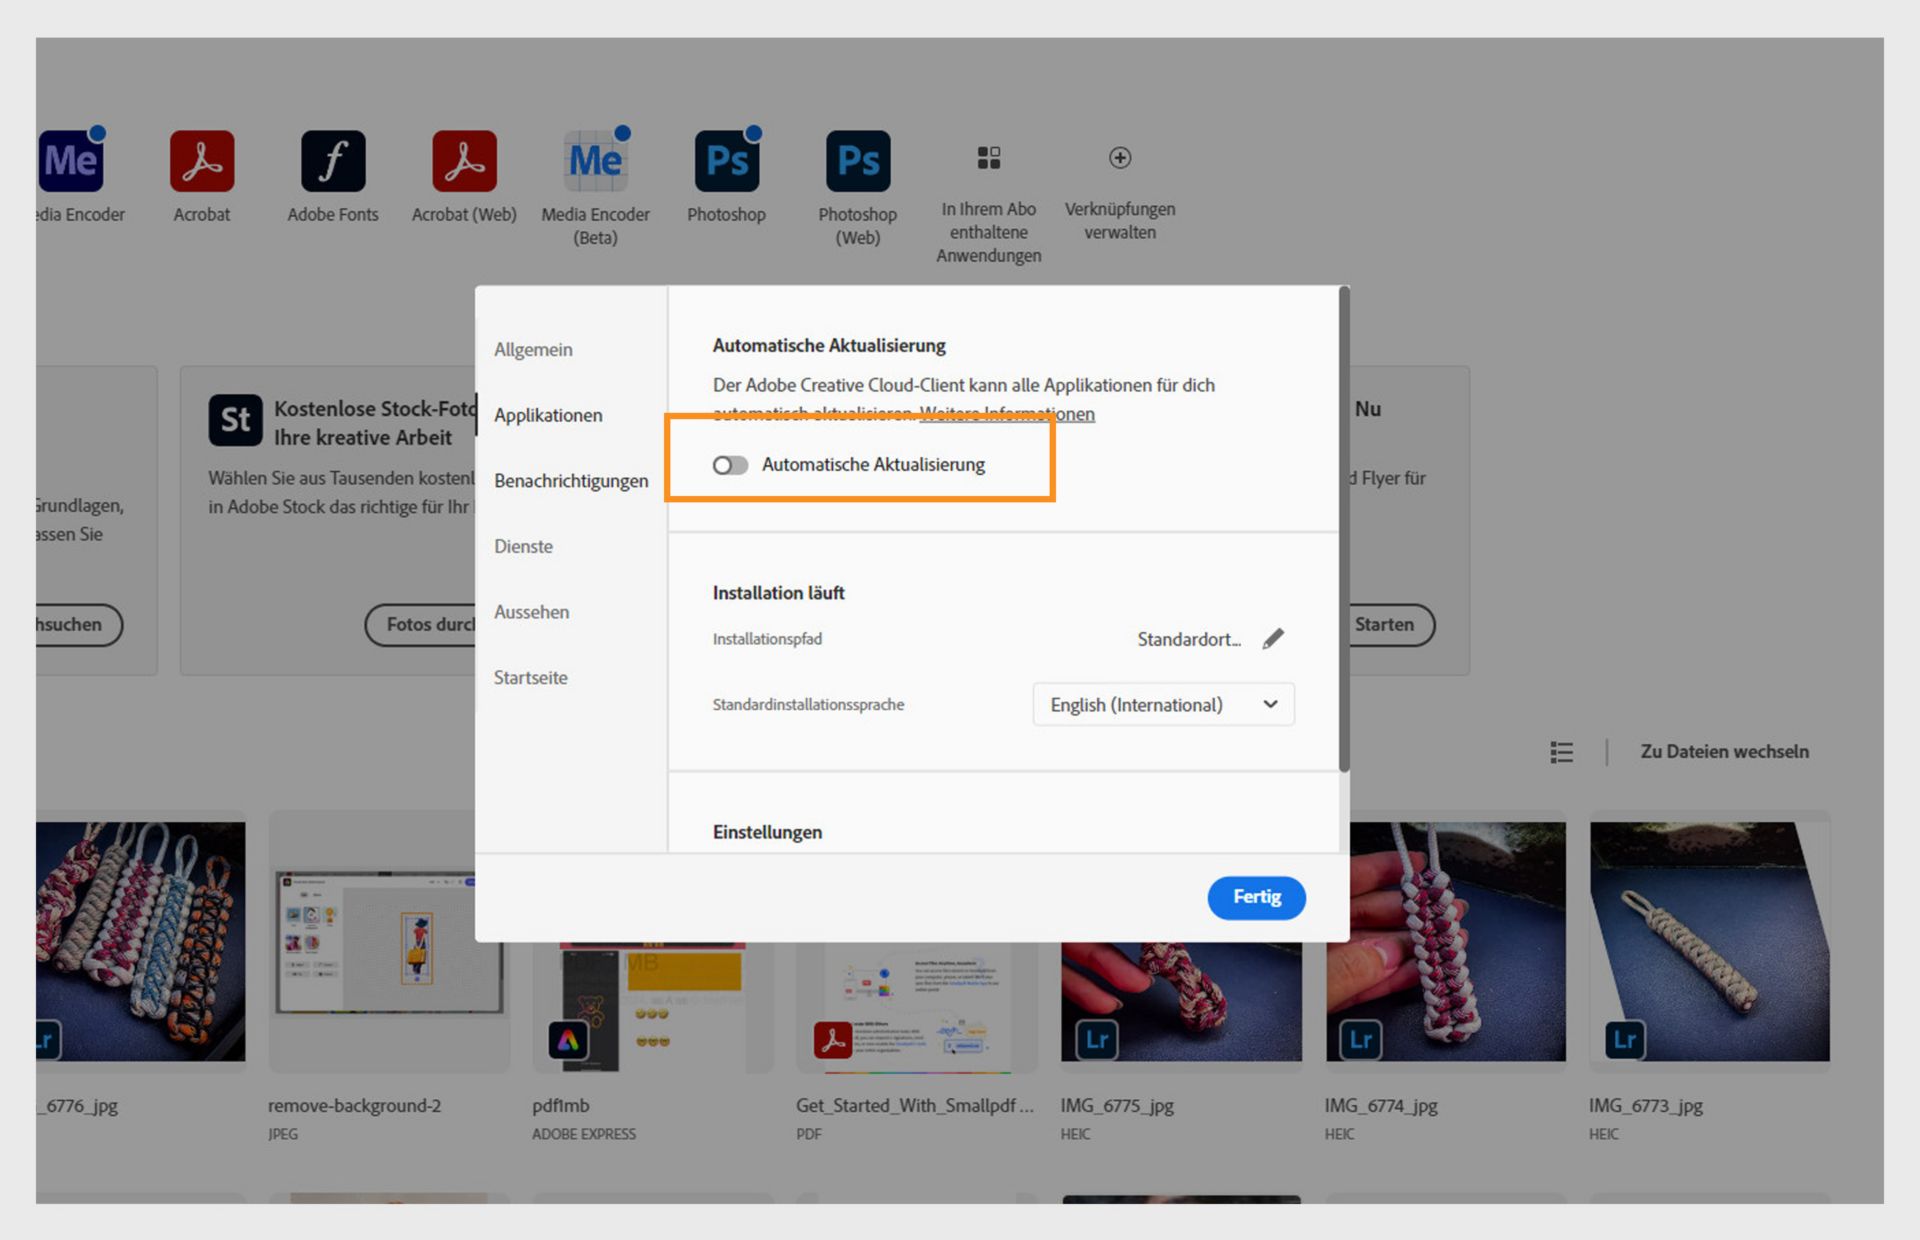The height and width of the screenshot is (1240, 1920).
Task: Enable the Automatische Aktualisierung toggle
Action: (x=730, y=465)
